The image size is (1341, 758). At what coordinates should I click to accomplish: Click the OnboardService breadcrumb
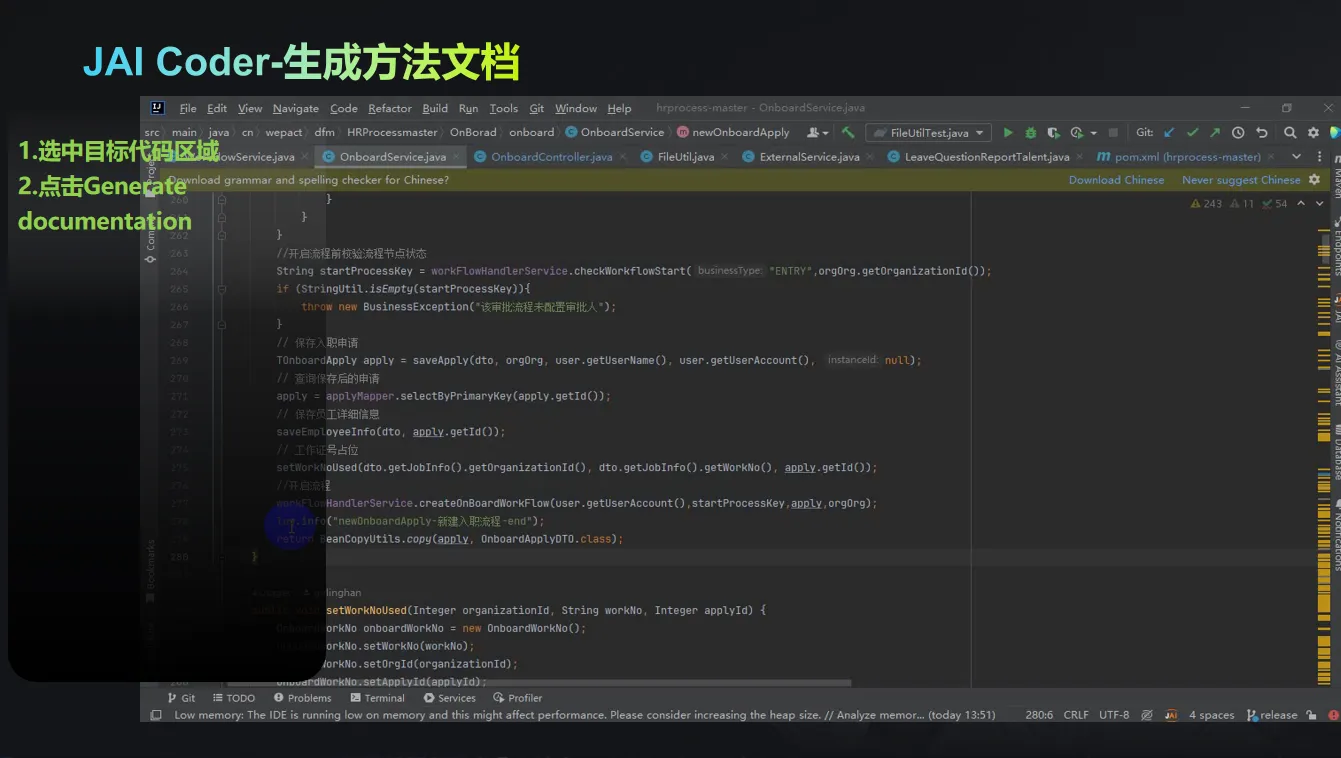click(615, 132)
